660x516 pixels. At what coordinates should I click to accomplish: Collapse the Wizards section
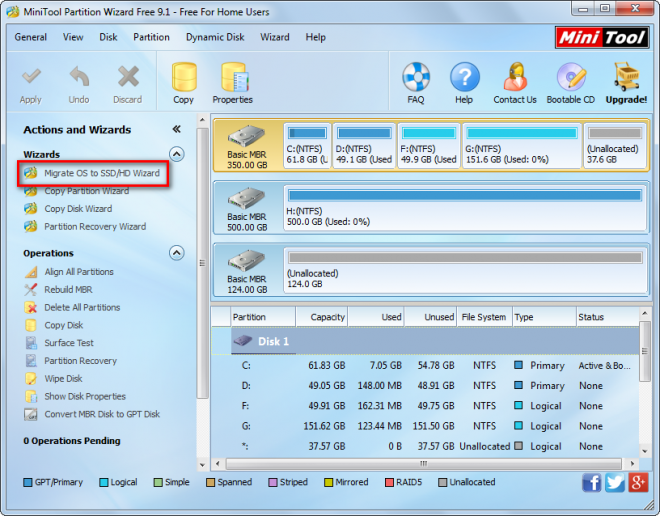(x=177, y=154)
